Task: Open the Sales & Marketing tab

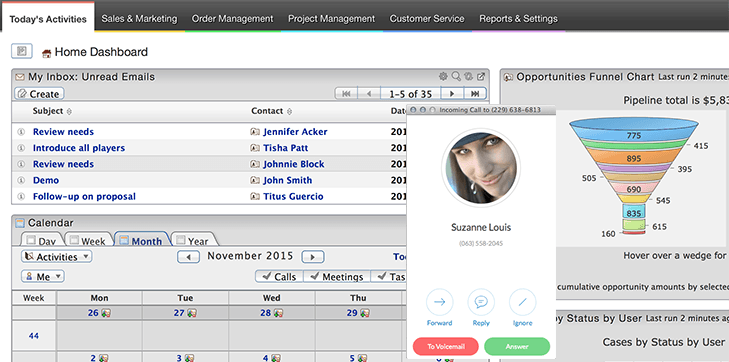Action: coord(139,19)
